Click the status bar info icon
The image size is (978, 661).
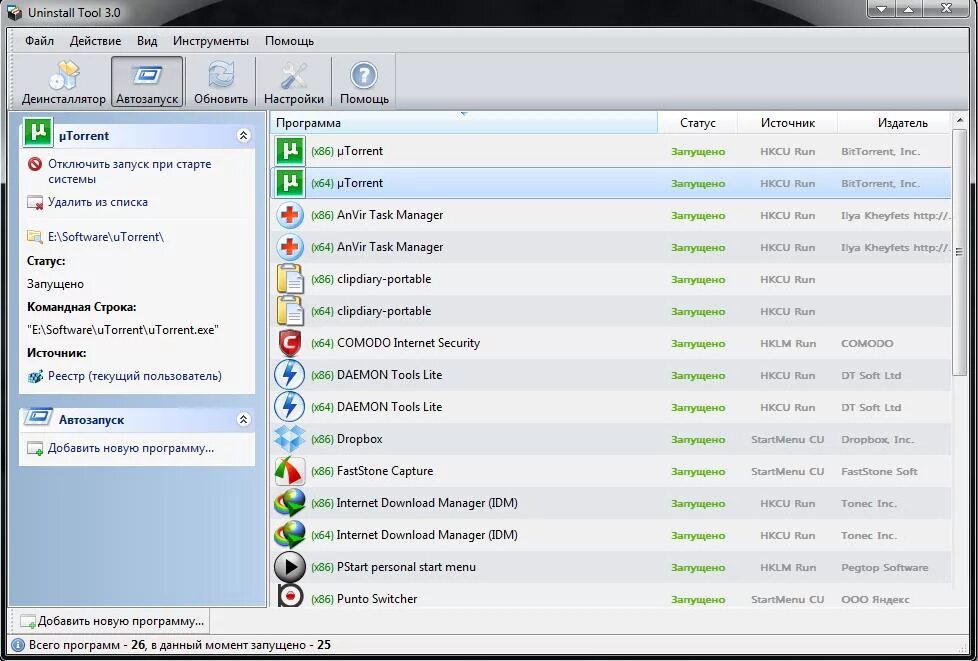coord(18,645)
